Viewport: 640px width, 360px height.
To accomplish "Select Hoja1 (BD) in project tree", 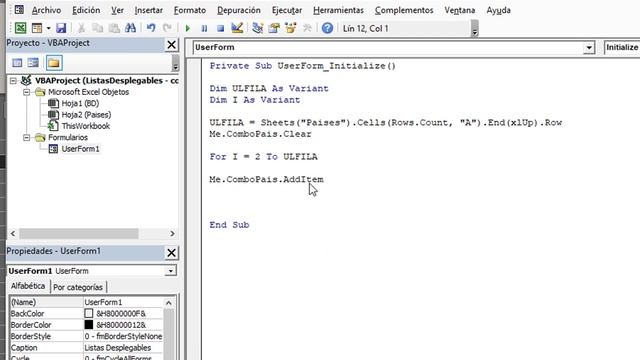I will coord(80,104).
